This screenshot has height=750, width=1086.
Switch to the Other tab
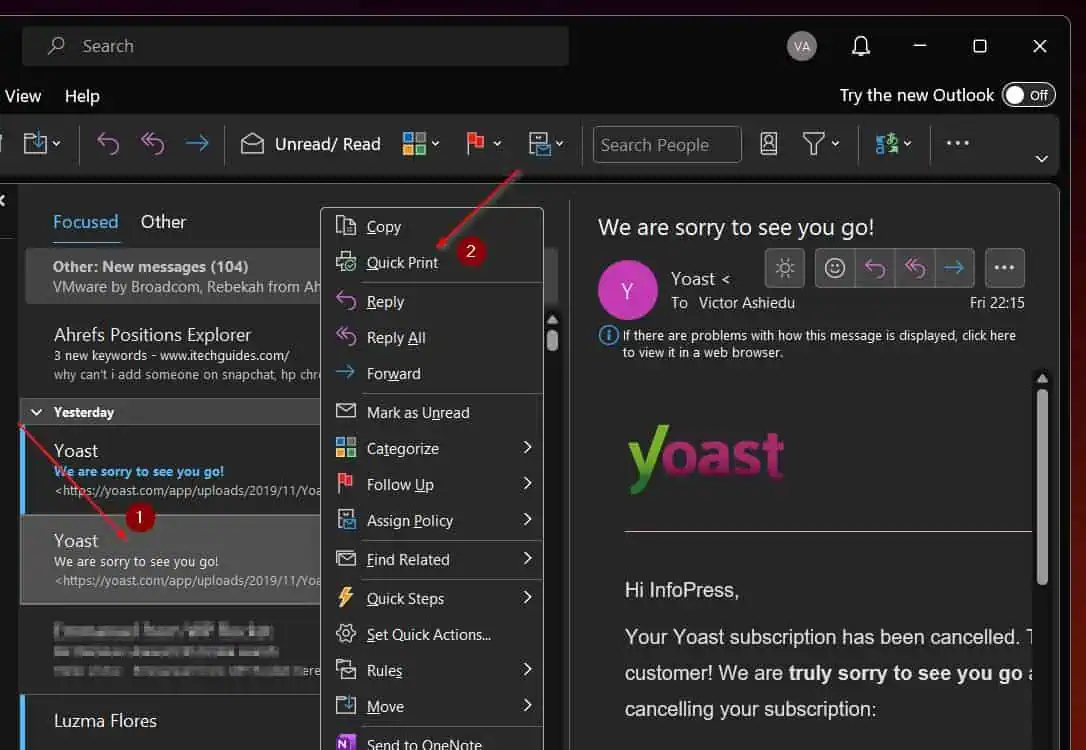(163, 222)
